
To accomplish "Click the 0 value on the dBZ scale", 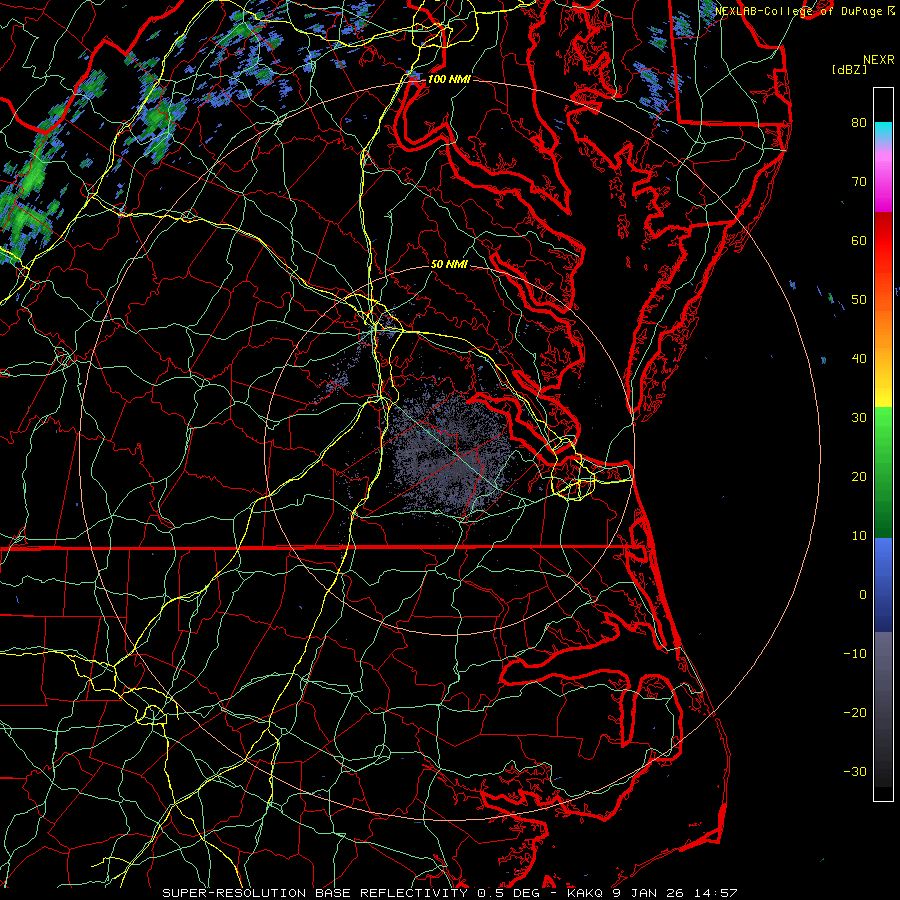I will point(863,595).
